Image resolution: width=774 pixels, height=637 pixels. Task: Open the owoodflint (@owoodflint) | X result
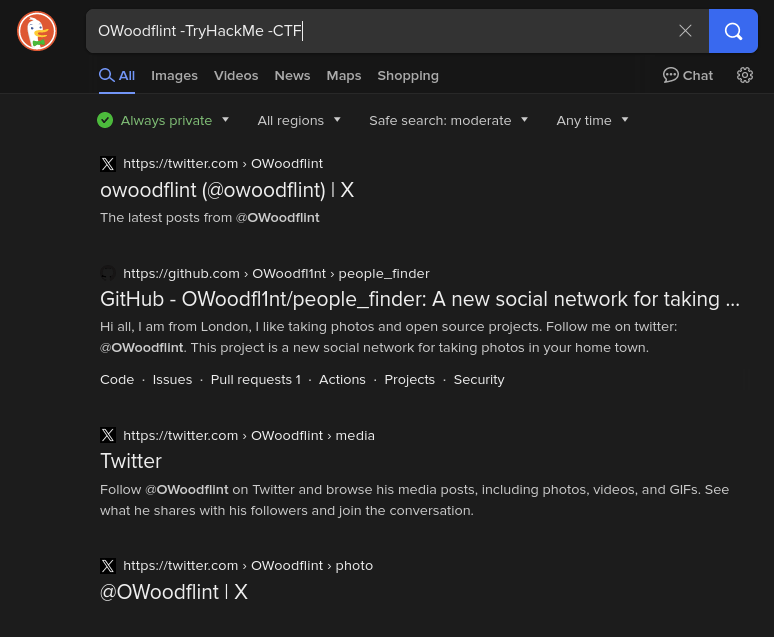[227, 190]
